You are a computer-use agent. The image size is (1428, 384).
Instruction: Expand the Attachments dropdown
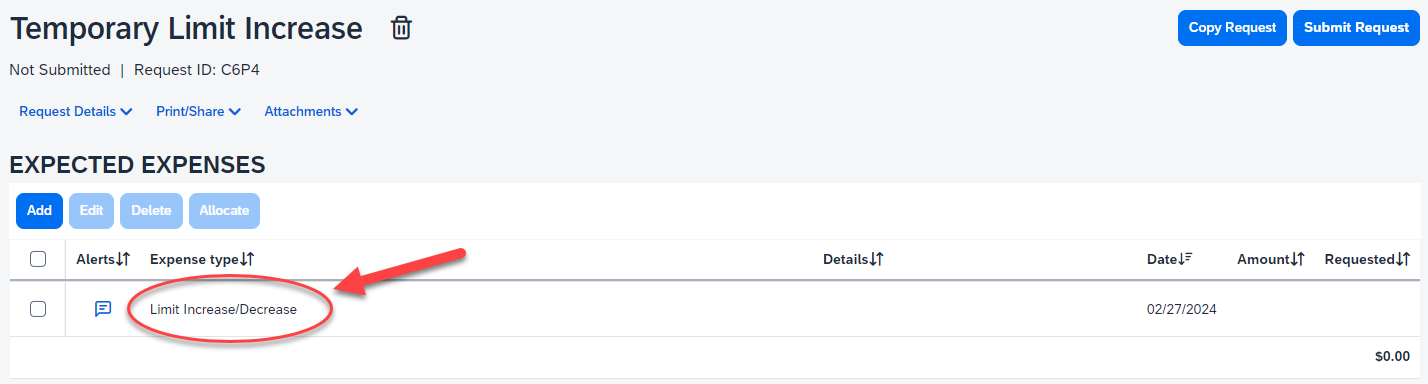click(x=311, y=112)
